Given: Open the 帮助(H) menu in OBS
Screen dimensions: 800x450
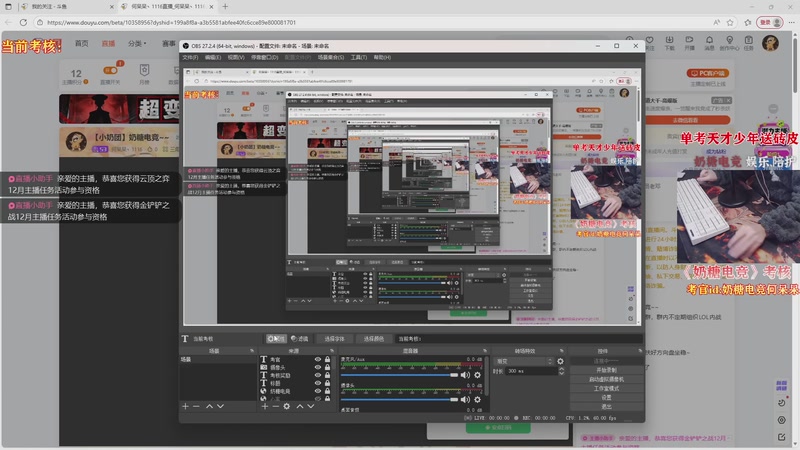Looking at the screenshot, I should tap(382, 57).
